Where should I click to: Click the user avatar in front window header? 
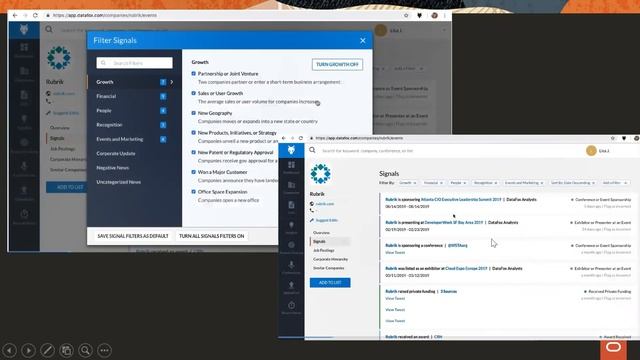[x=591, y=151]
